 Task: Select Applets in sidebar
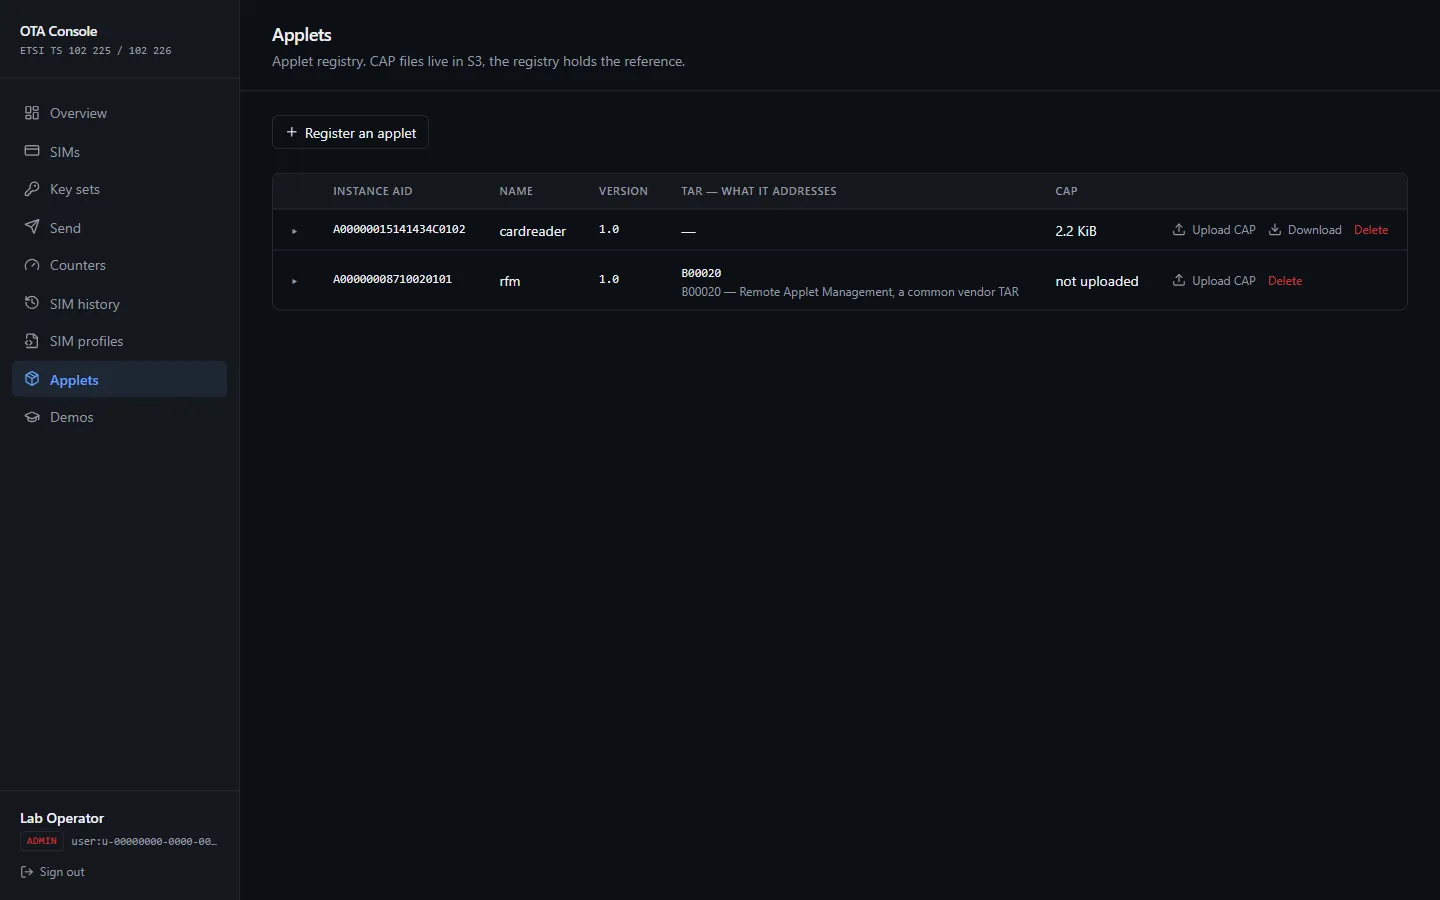tap(119, 379)
